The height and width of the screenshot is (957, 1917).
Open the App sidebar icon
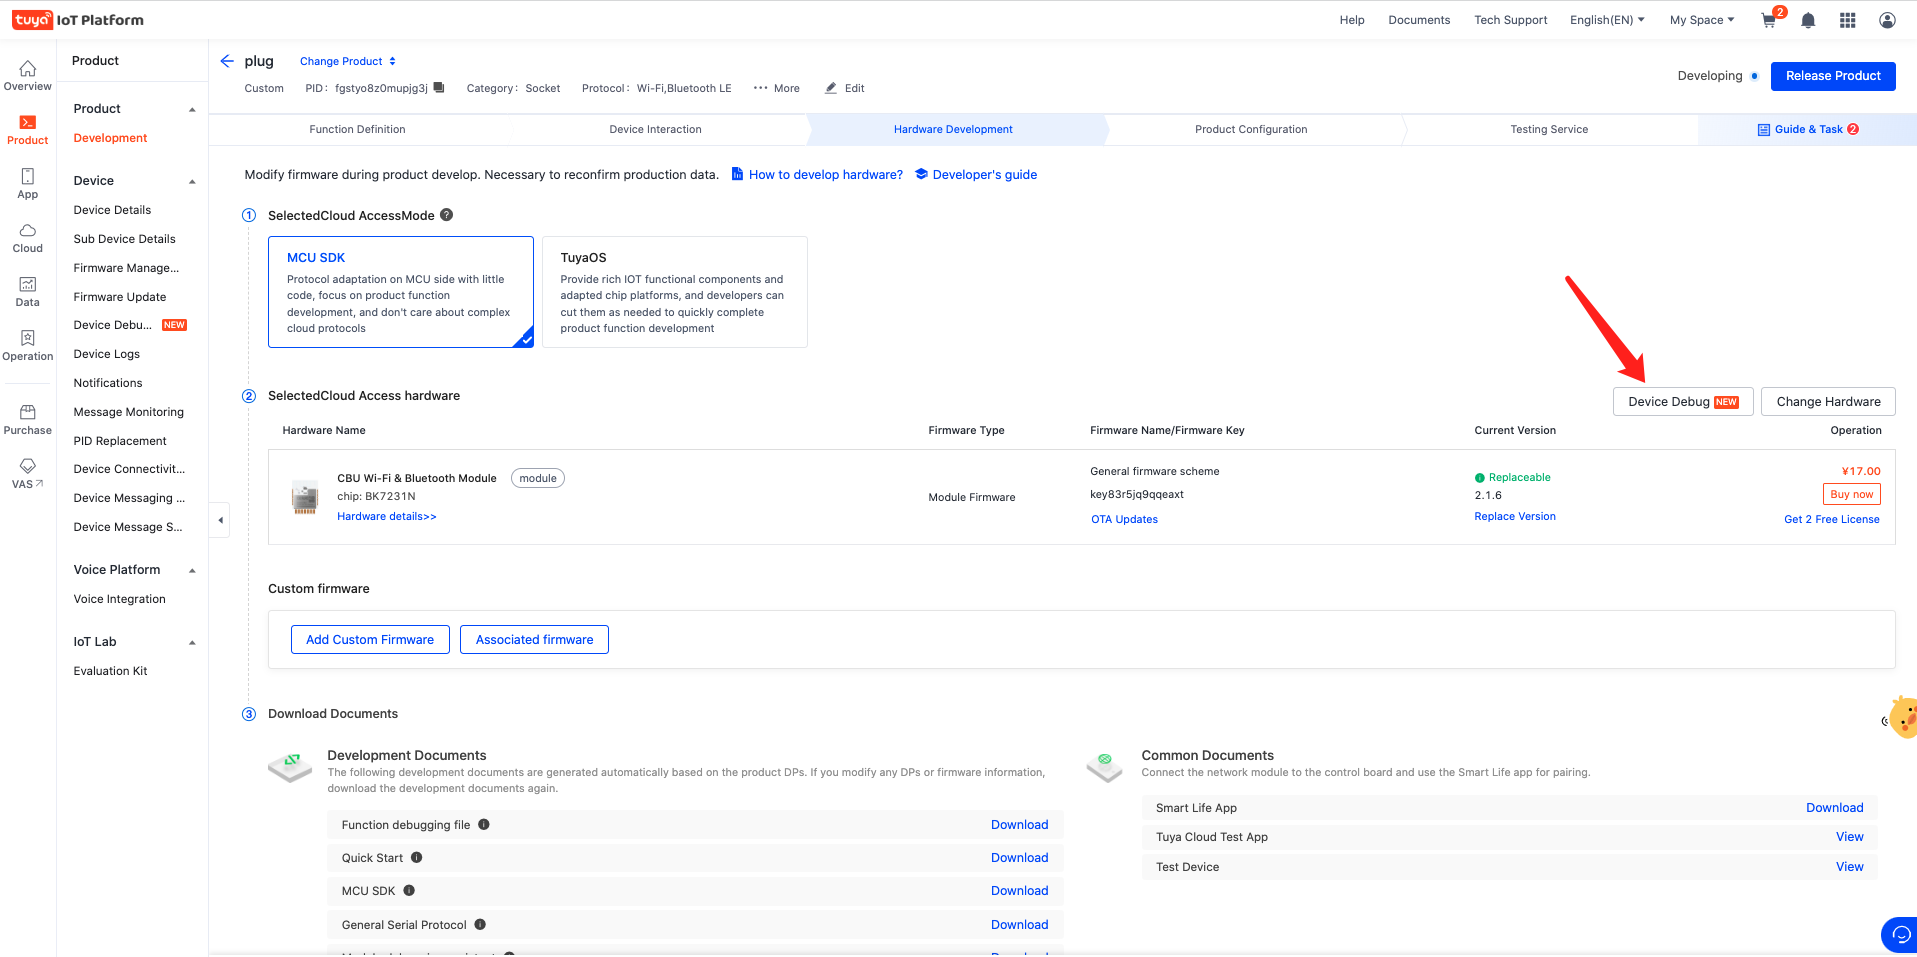[28, 184]
